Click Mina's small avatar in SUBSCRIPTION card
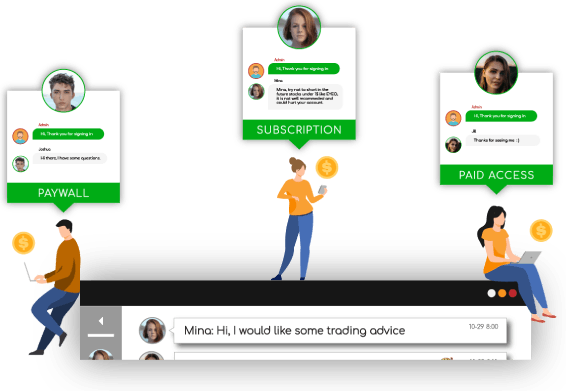Image resolution: width=566 pixels, height=391 pixels. [256, 91]
